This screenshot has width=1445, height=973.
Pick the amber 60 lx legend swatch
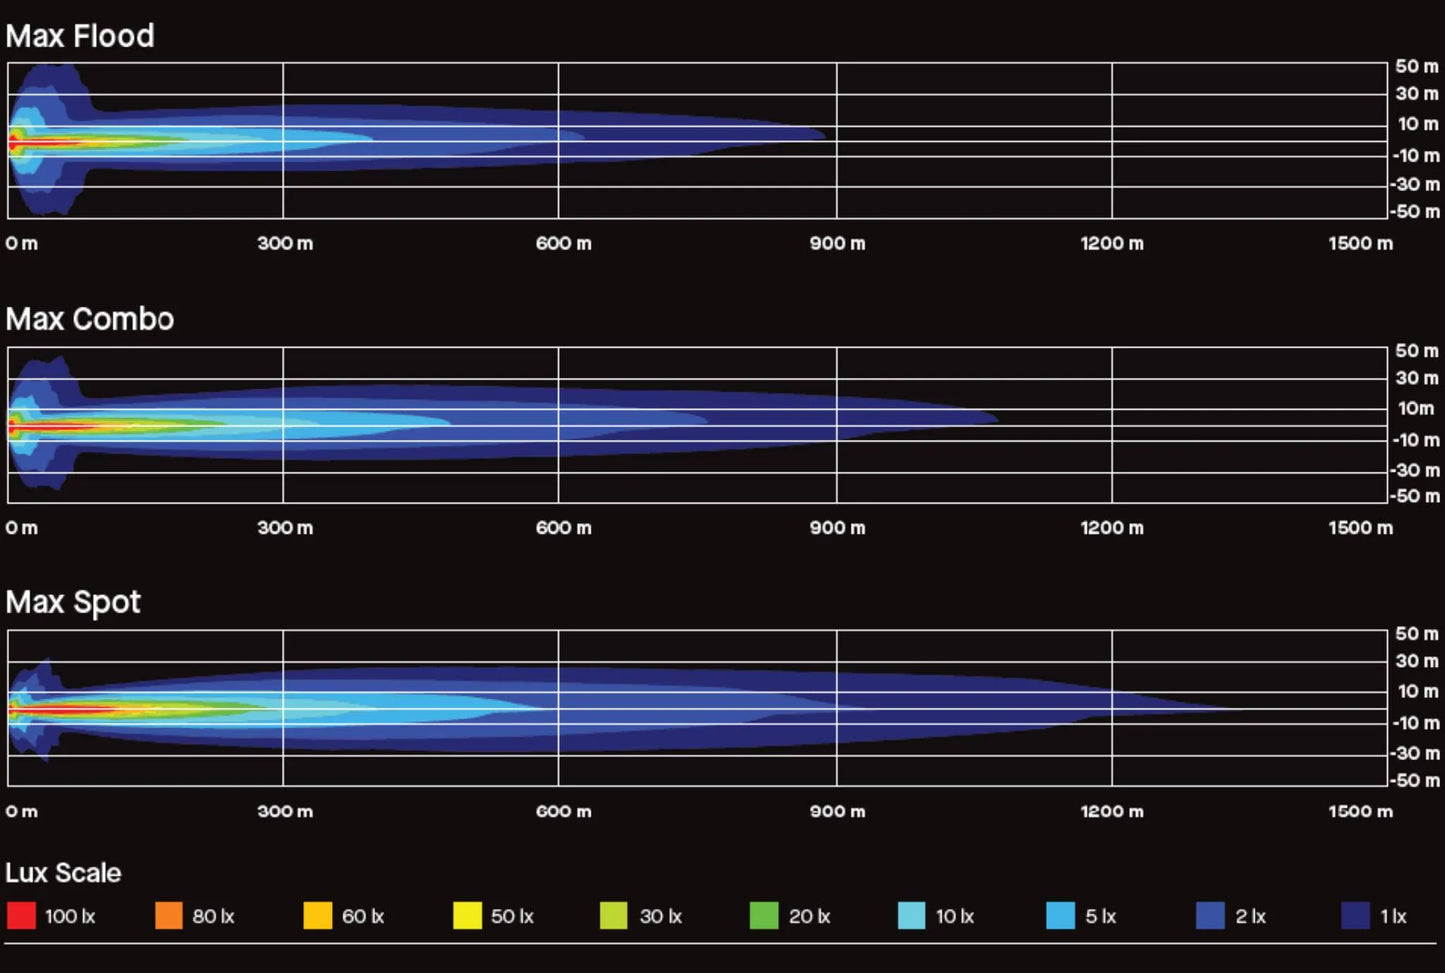pyautogui.click(x=318, y=915)
